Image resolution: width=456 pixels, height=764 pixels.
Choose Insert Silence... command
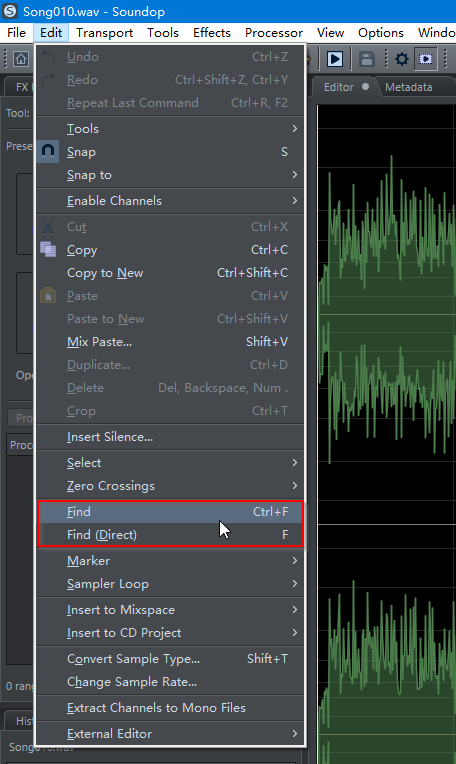coord(170,437)
